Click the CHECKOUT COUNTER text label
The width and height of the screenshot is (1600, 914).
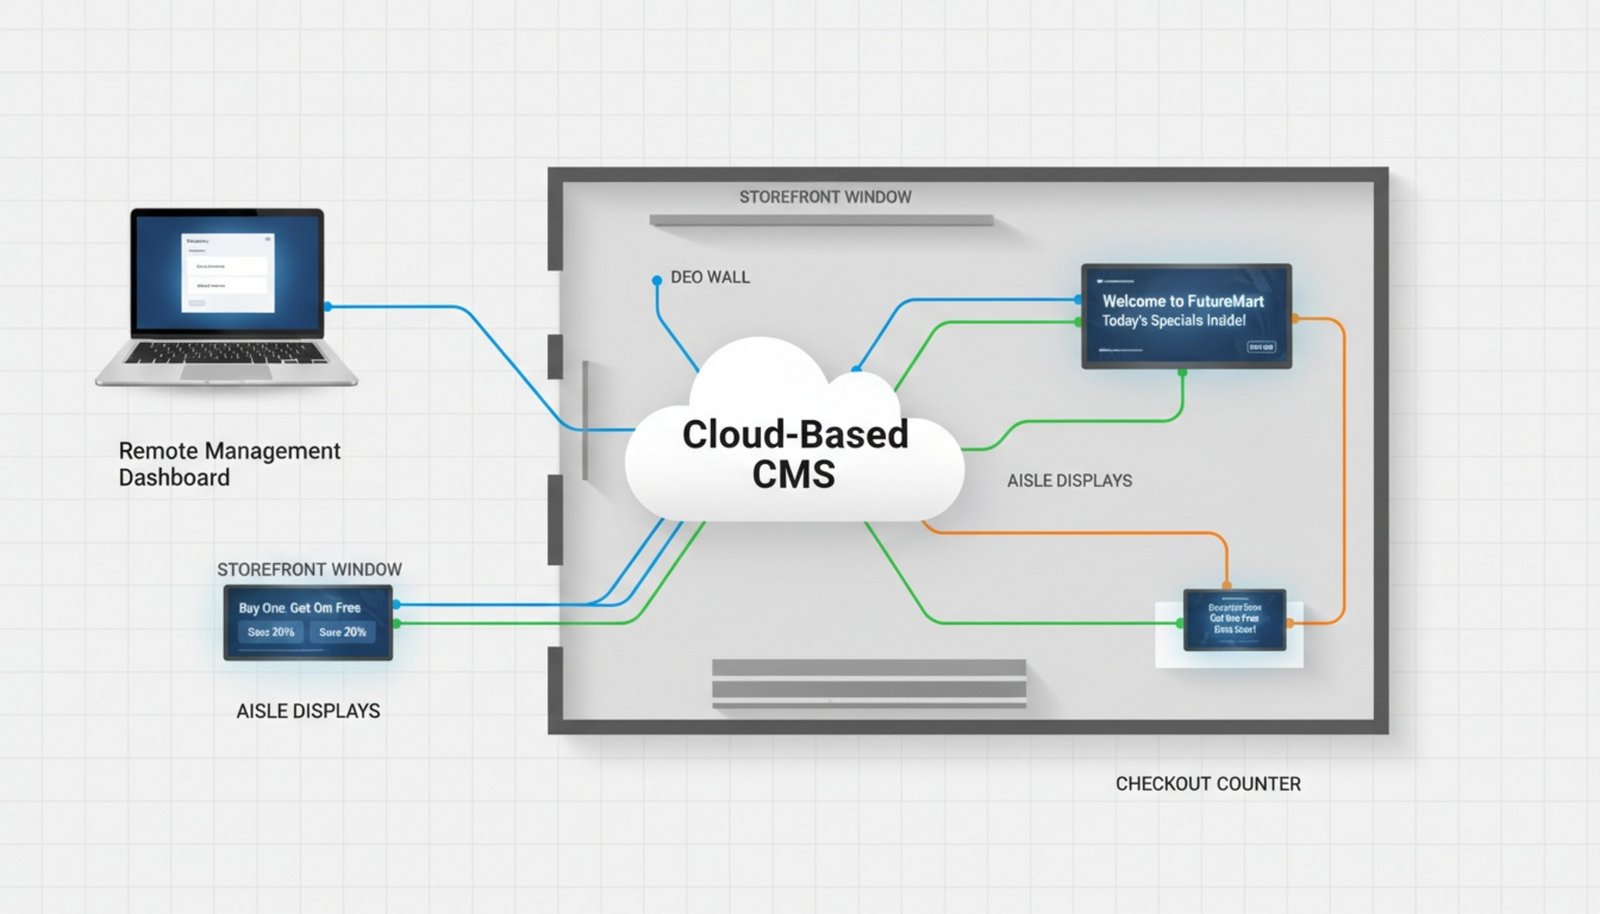coord(1207,784)
